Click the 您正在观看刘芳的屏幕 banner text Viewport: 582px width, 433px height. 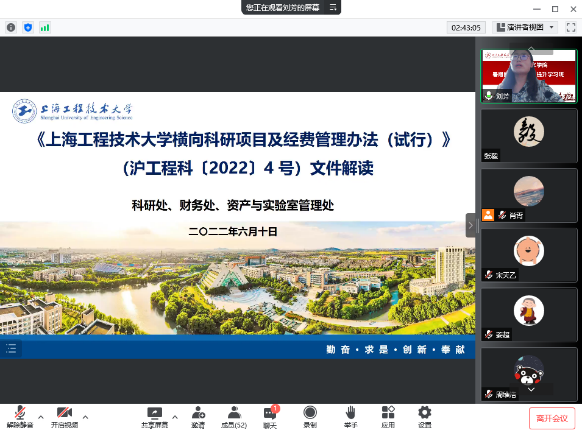(x=282, y=7)
